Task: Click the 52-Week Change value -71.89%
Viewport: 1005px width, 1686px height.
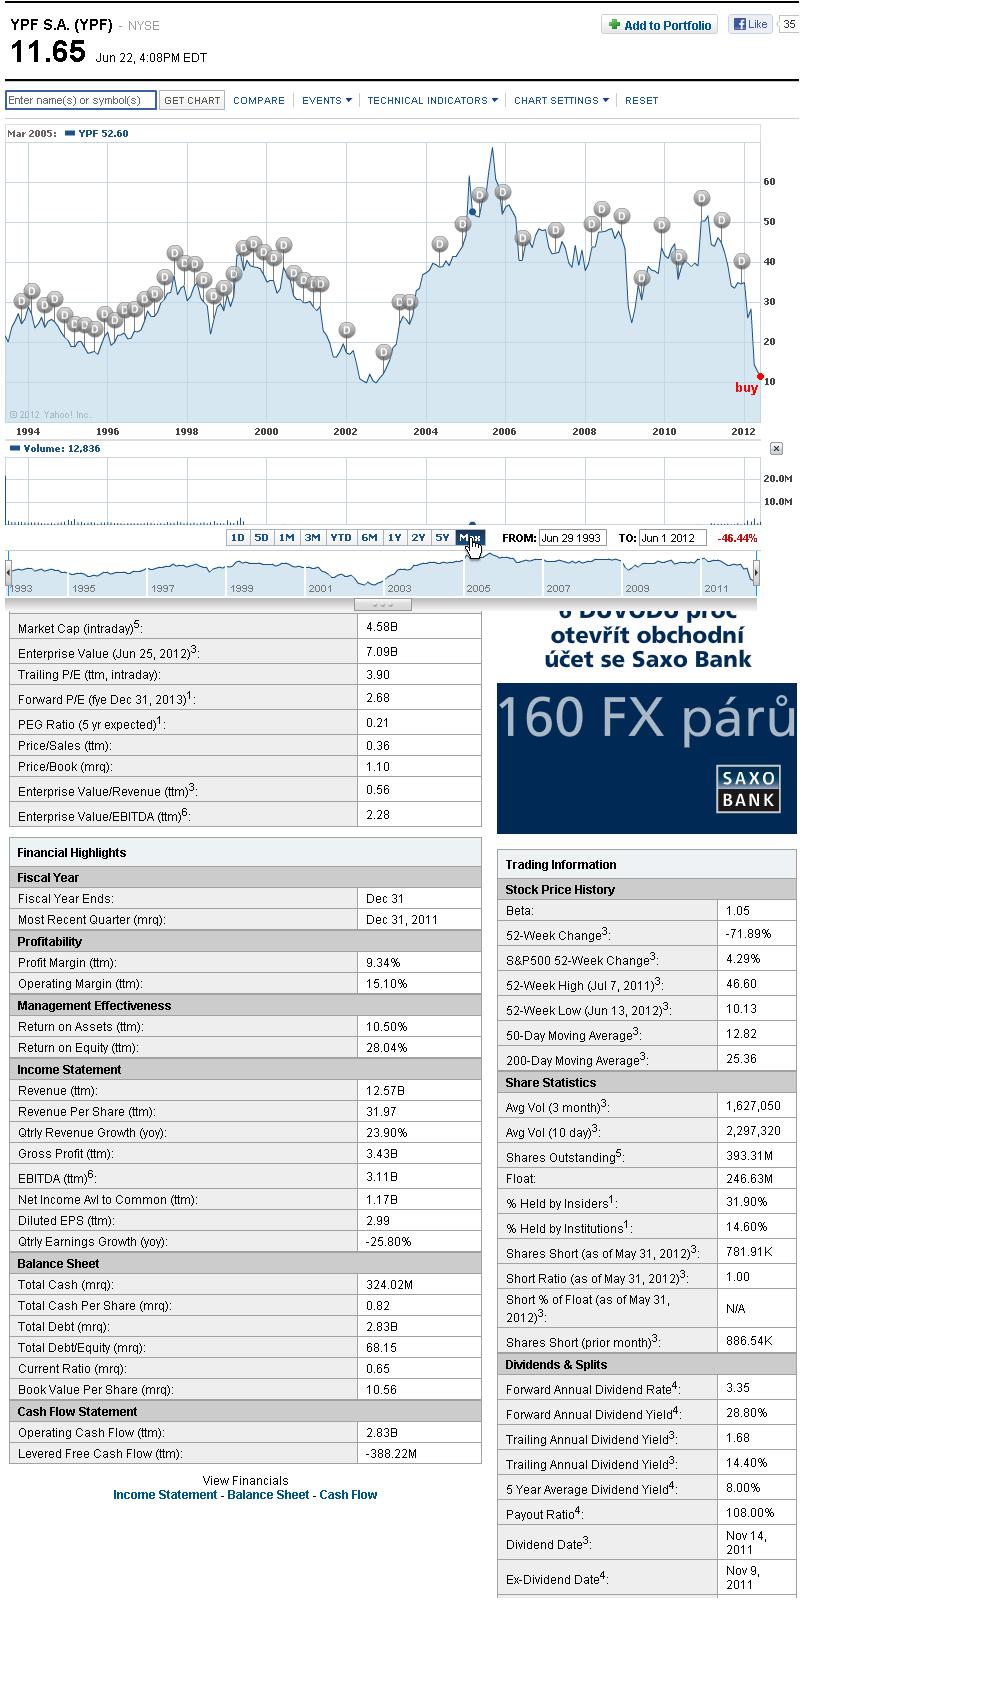Action: 748,934
